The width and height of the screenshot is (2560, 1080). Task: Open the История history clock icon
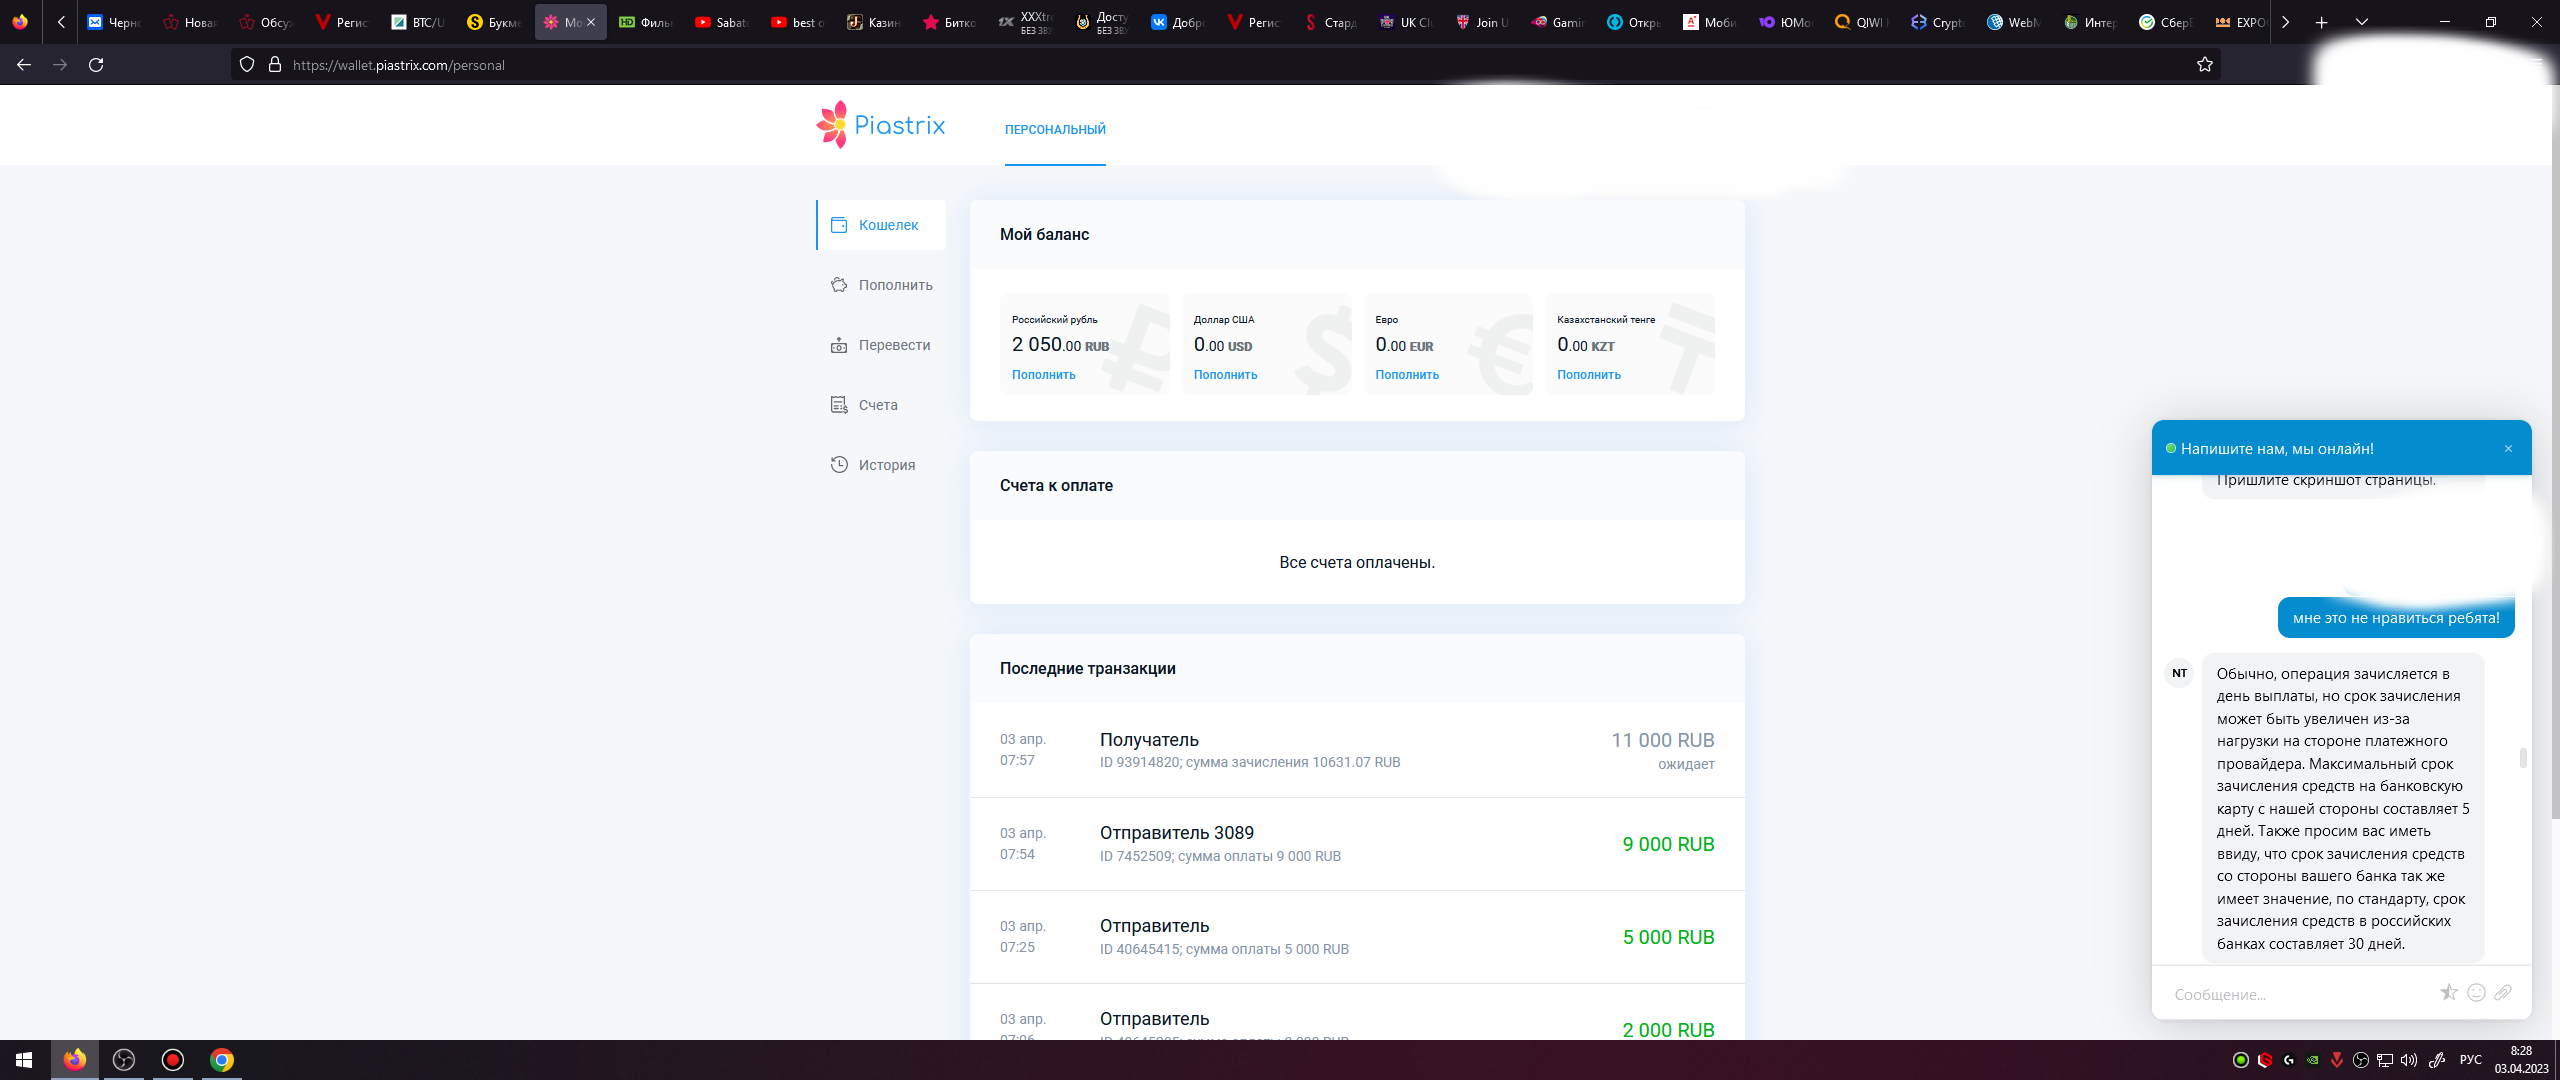click(839, 465)
